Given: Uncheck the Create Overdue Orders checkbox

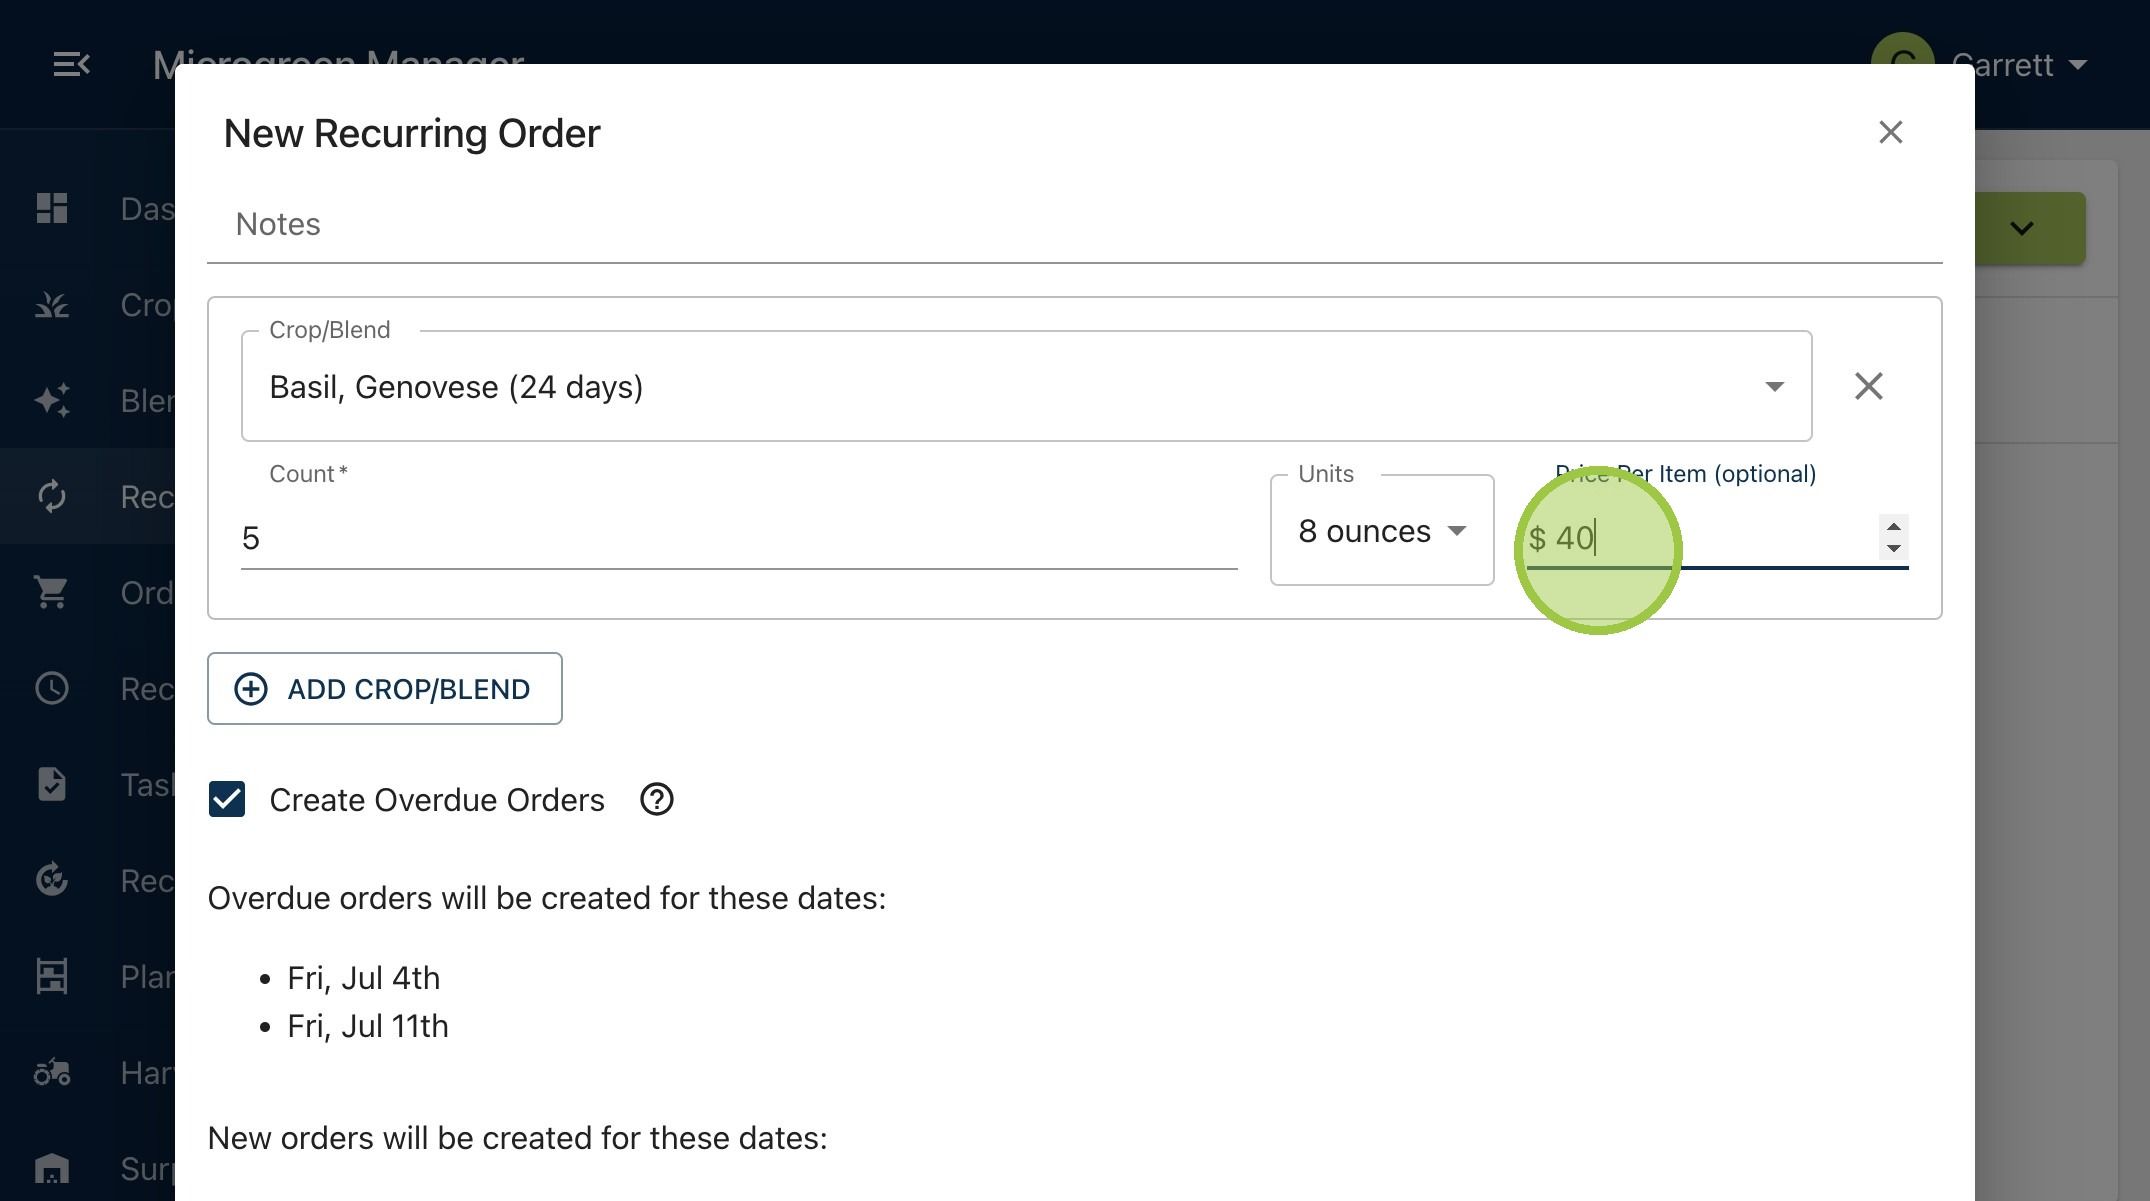Looking at the screenshot, I should coord(227,799).
